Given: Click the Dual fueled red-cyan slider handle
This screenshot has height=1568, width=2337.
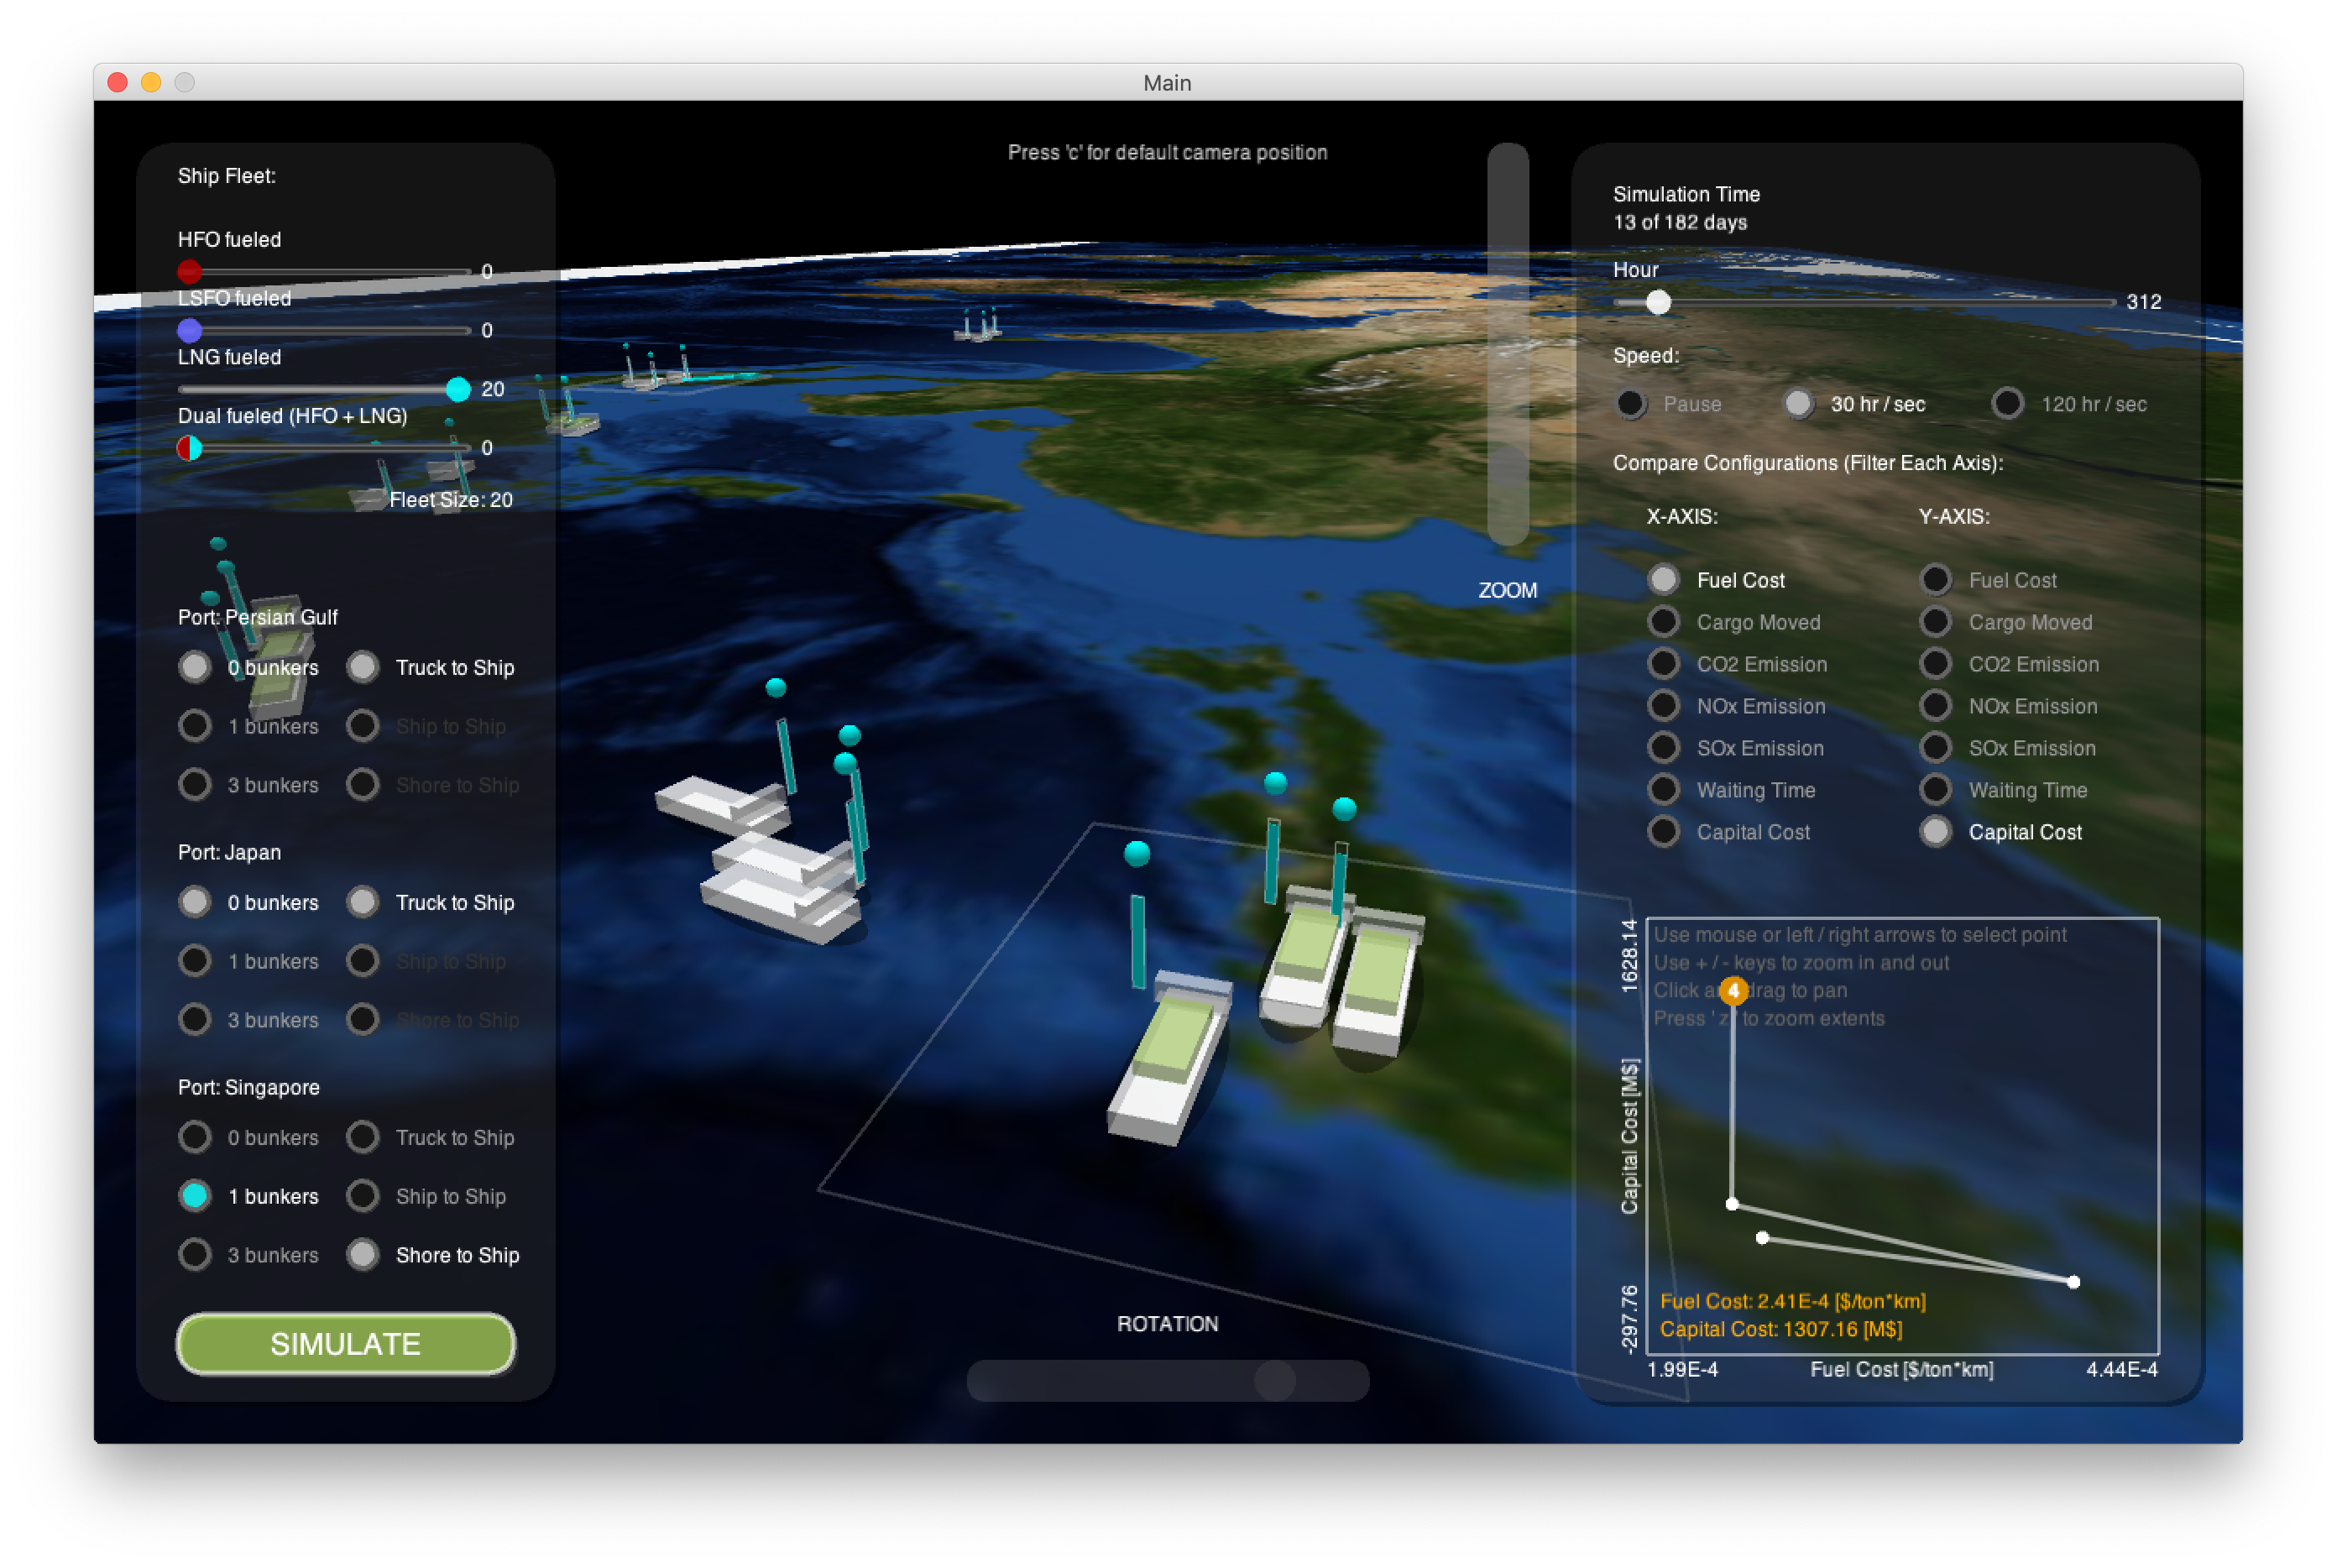Looking at the screenshot, I should coord(189,448).
